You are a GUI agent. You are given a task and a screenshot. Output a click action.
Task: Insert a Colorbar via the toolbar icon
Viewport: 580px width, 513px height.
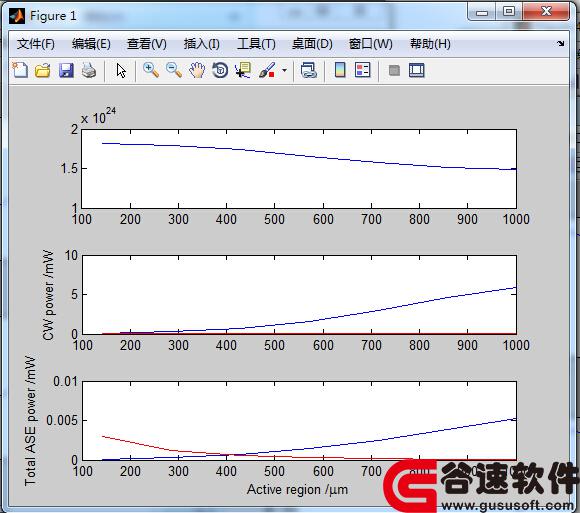point(340,70)
